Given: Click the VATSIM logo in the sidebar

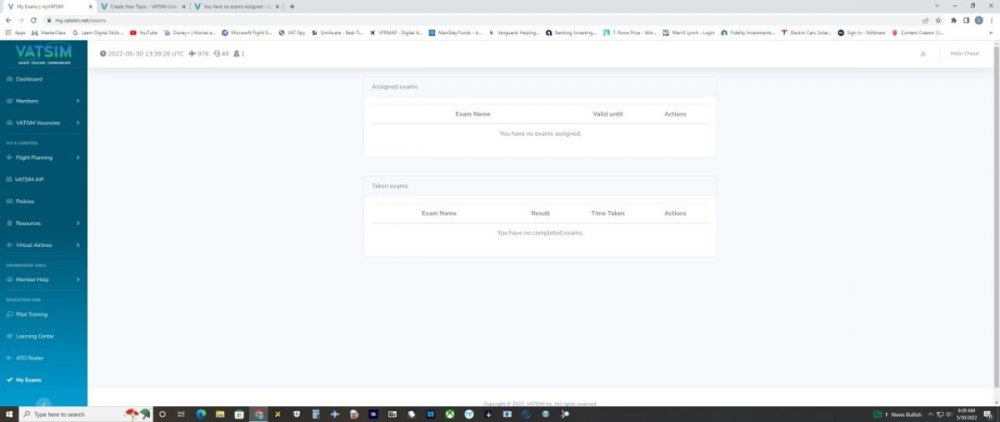Looking at the screenshot, I should 35,52.
